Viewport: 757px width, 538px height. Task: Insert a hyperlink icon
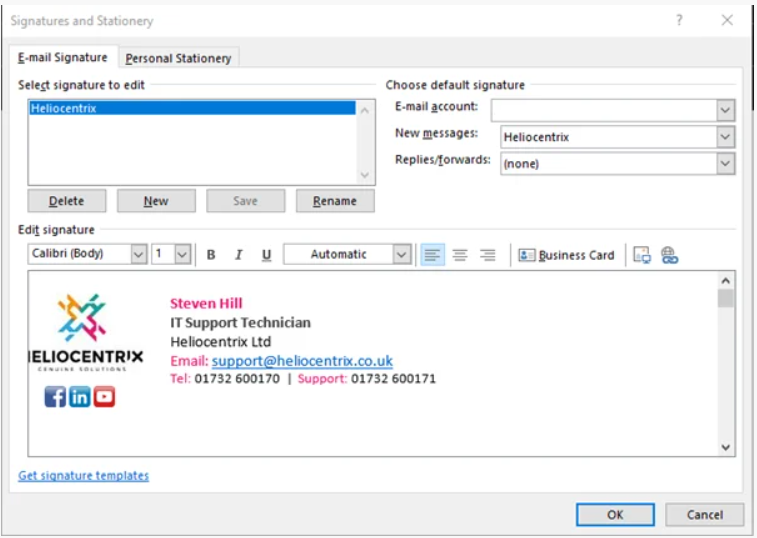(x=670, y=255)
